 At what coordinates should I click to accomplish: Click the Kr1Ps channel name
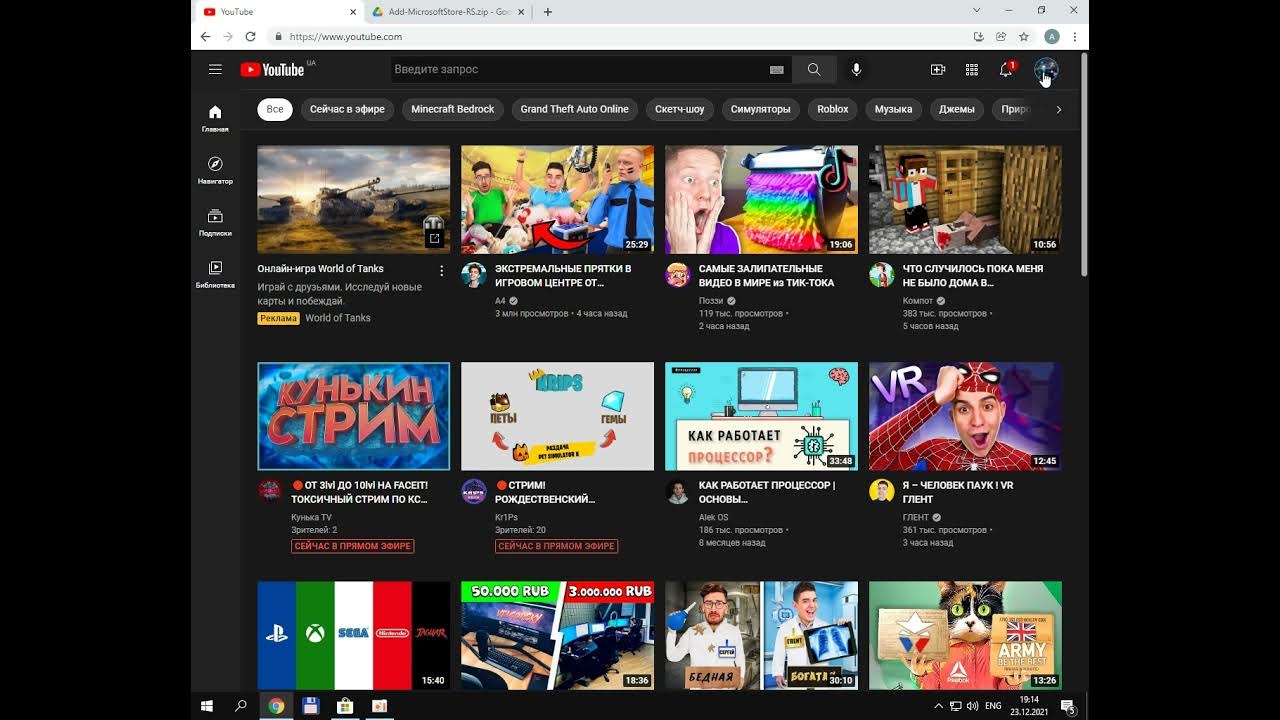[506, 517]
